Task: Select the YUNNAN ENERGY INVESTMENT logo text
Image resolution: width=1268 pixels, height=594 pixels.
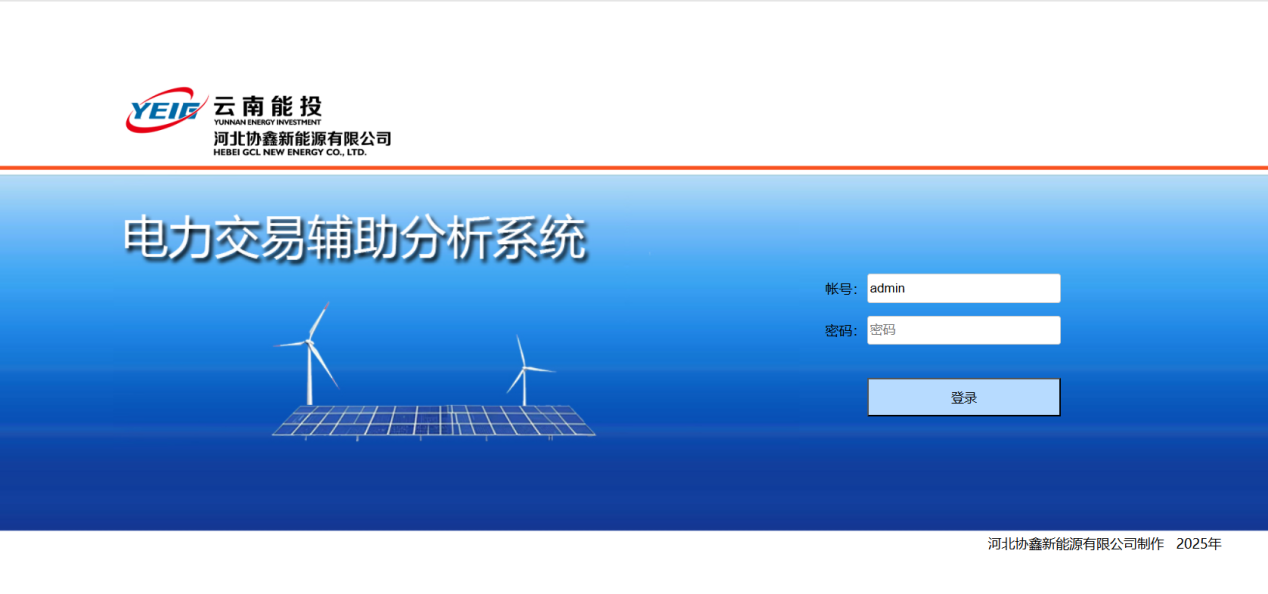Action: coord(268,120)
